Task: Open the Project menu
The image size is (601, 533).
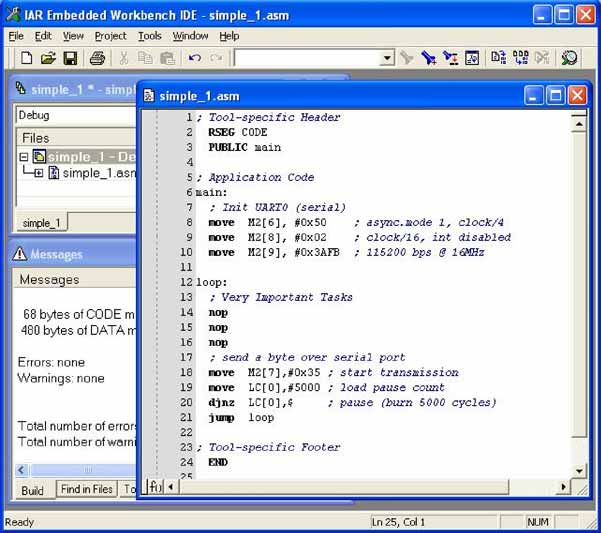Action: (x=110, y=36)
